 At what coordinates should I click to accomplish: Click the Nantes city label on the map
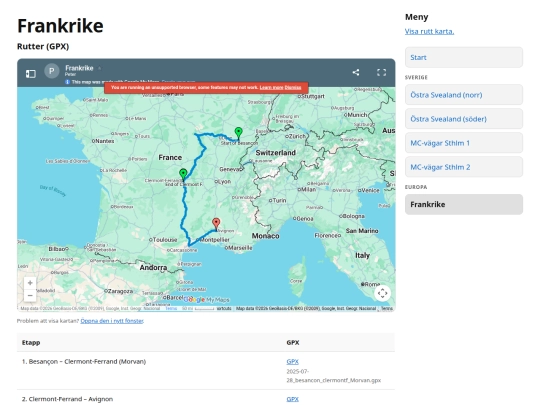pos(104,141)
